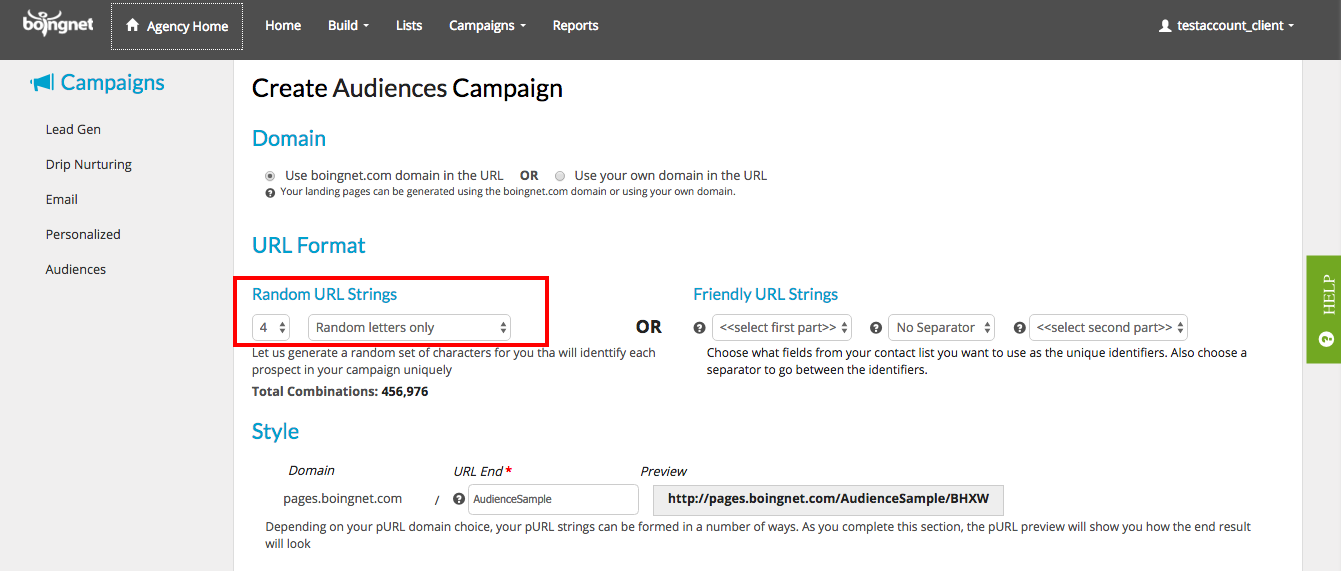Open the Random letters only dropdown
Image resolution: width=1341 pixels, height=571 pixels.
click(410, 327)
